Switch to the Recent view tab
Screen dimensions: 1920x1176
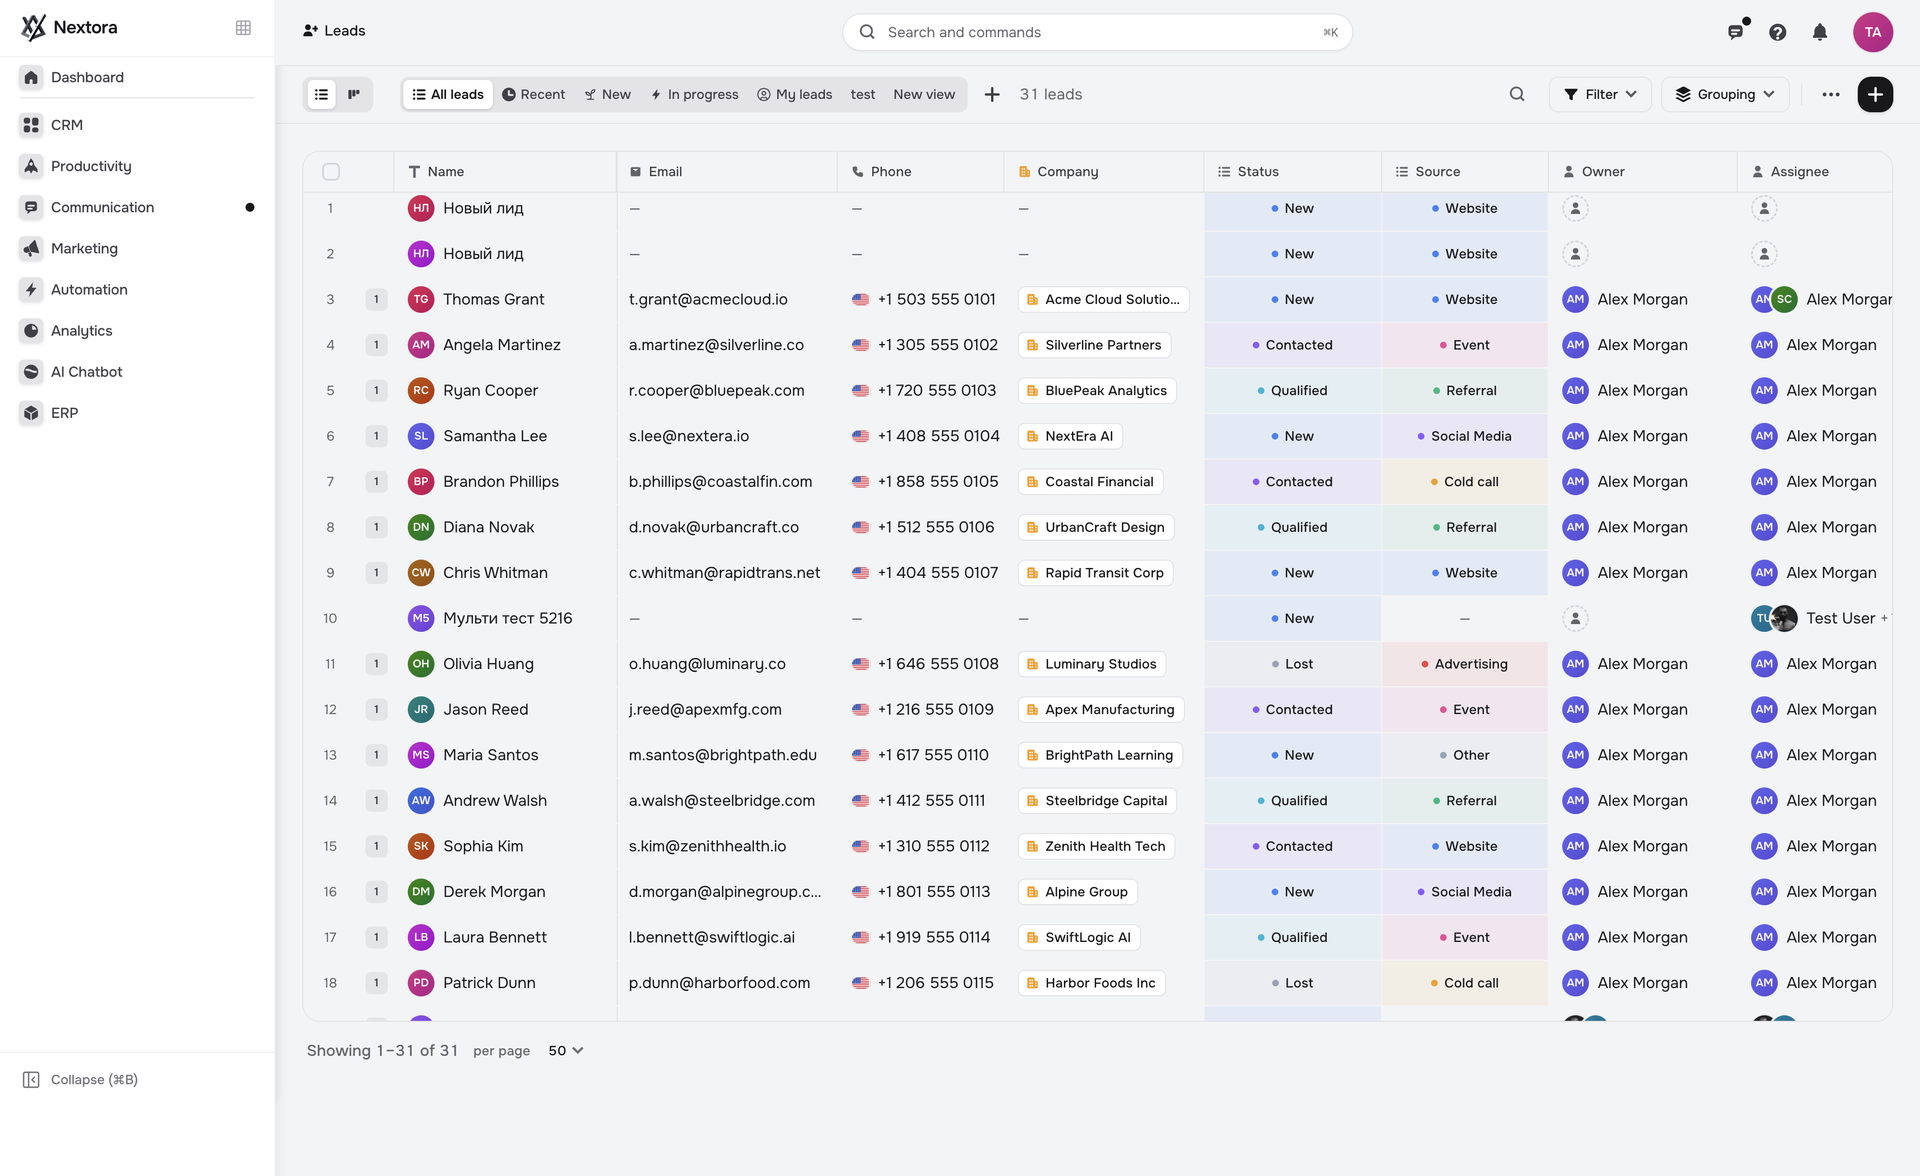tap(533, 94)
